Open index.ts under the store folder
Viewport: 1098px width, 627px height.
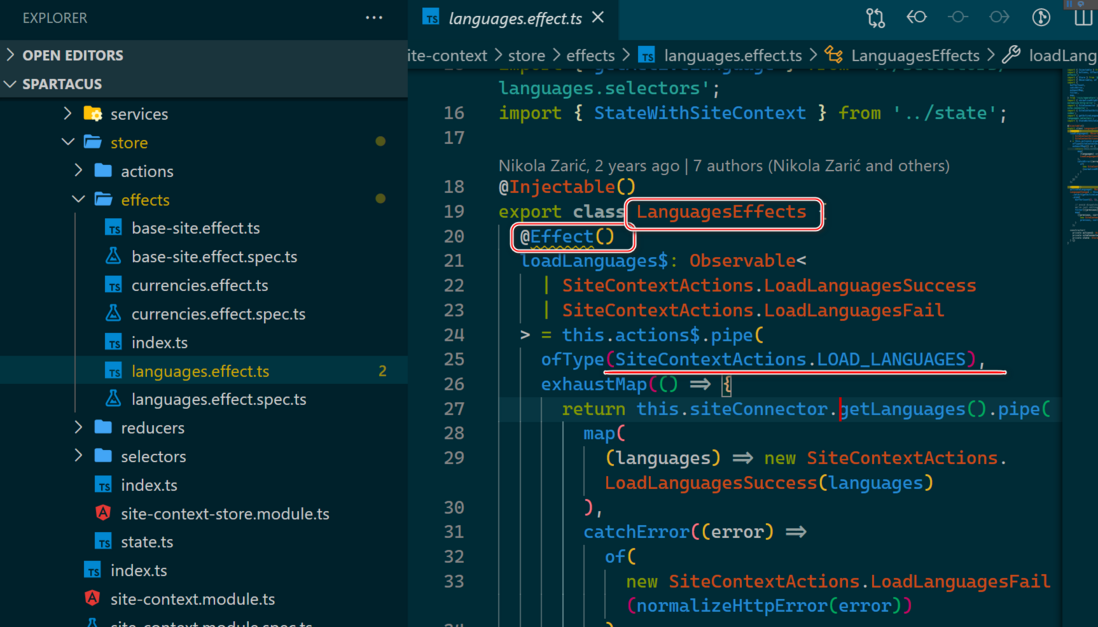pyautogui.click(x=148, y=485)
